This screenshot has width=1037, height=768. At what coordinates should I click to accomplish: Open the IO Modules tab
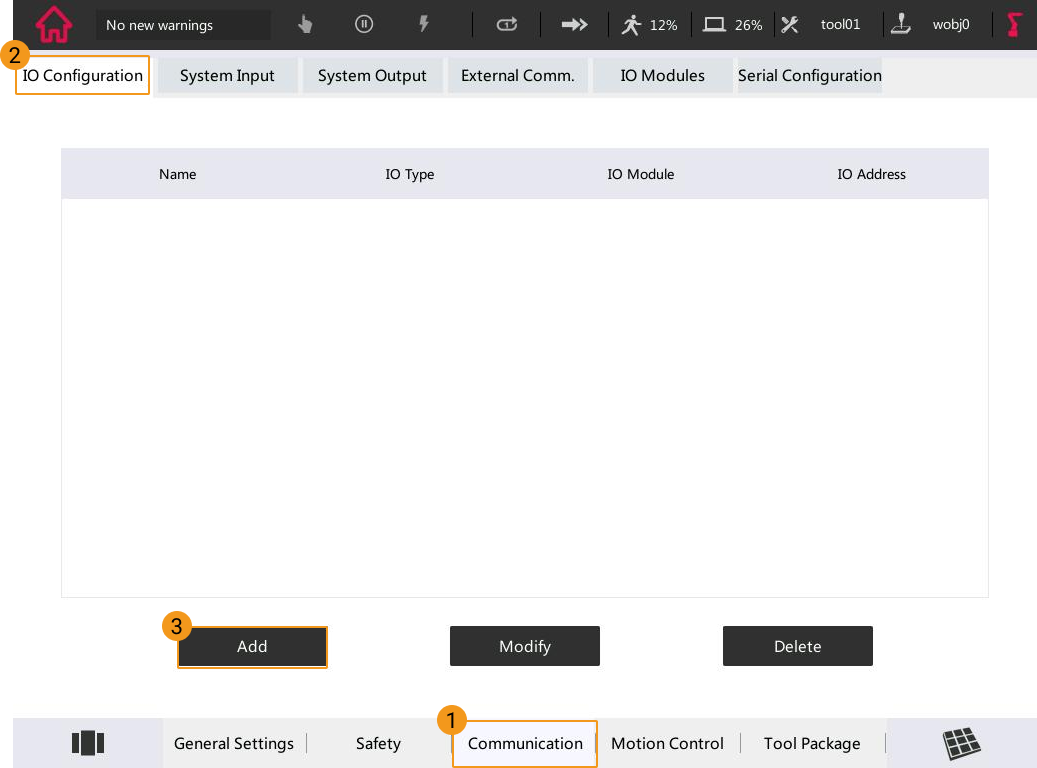tap(662, 76)
